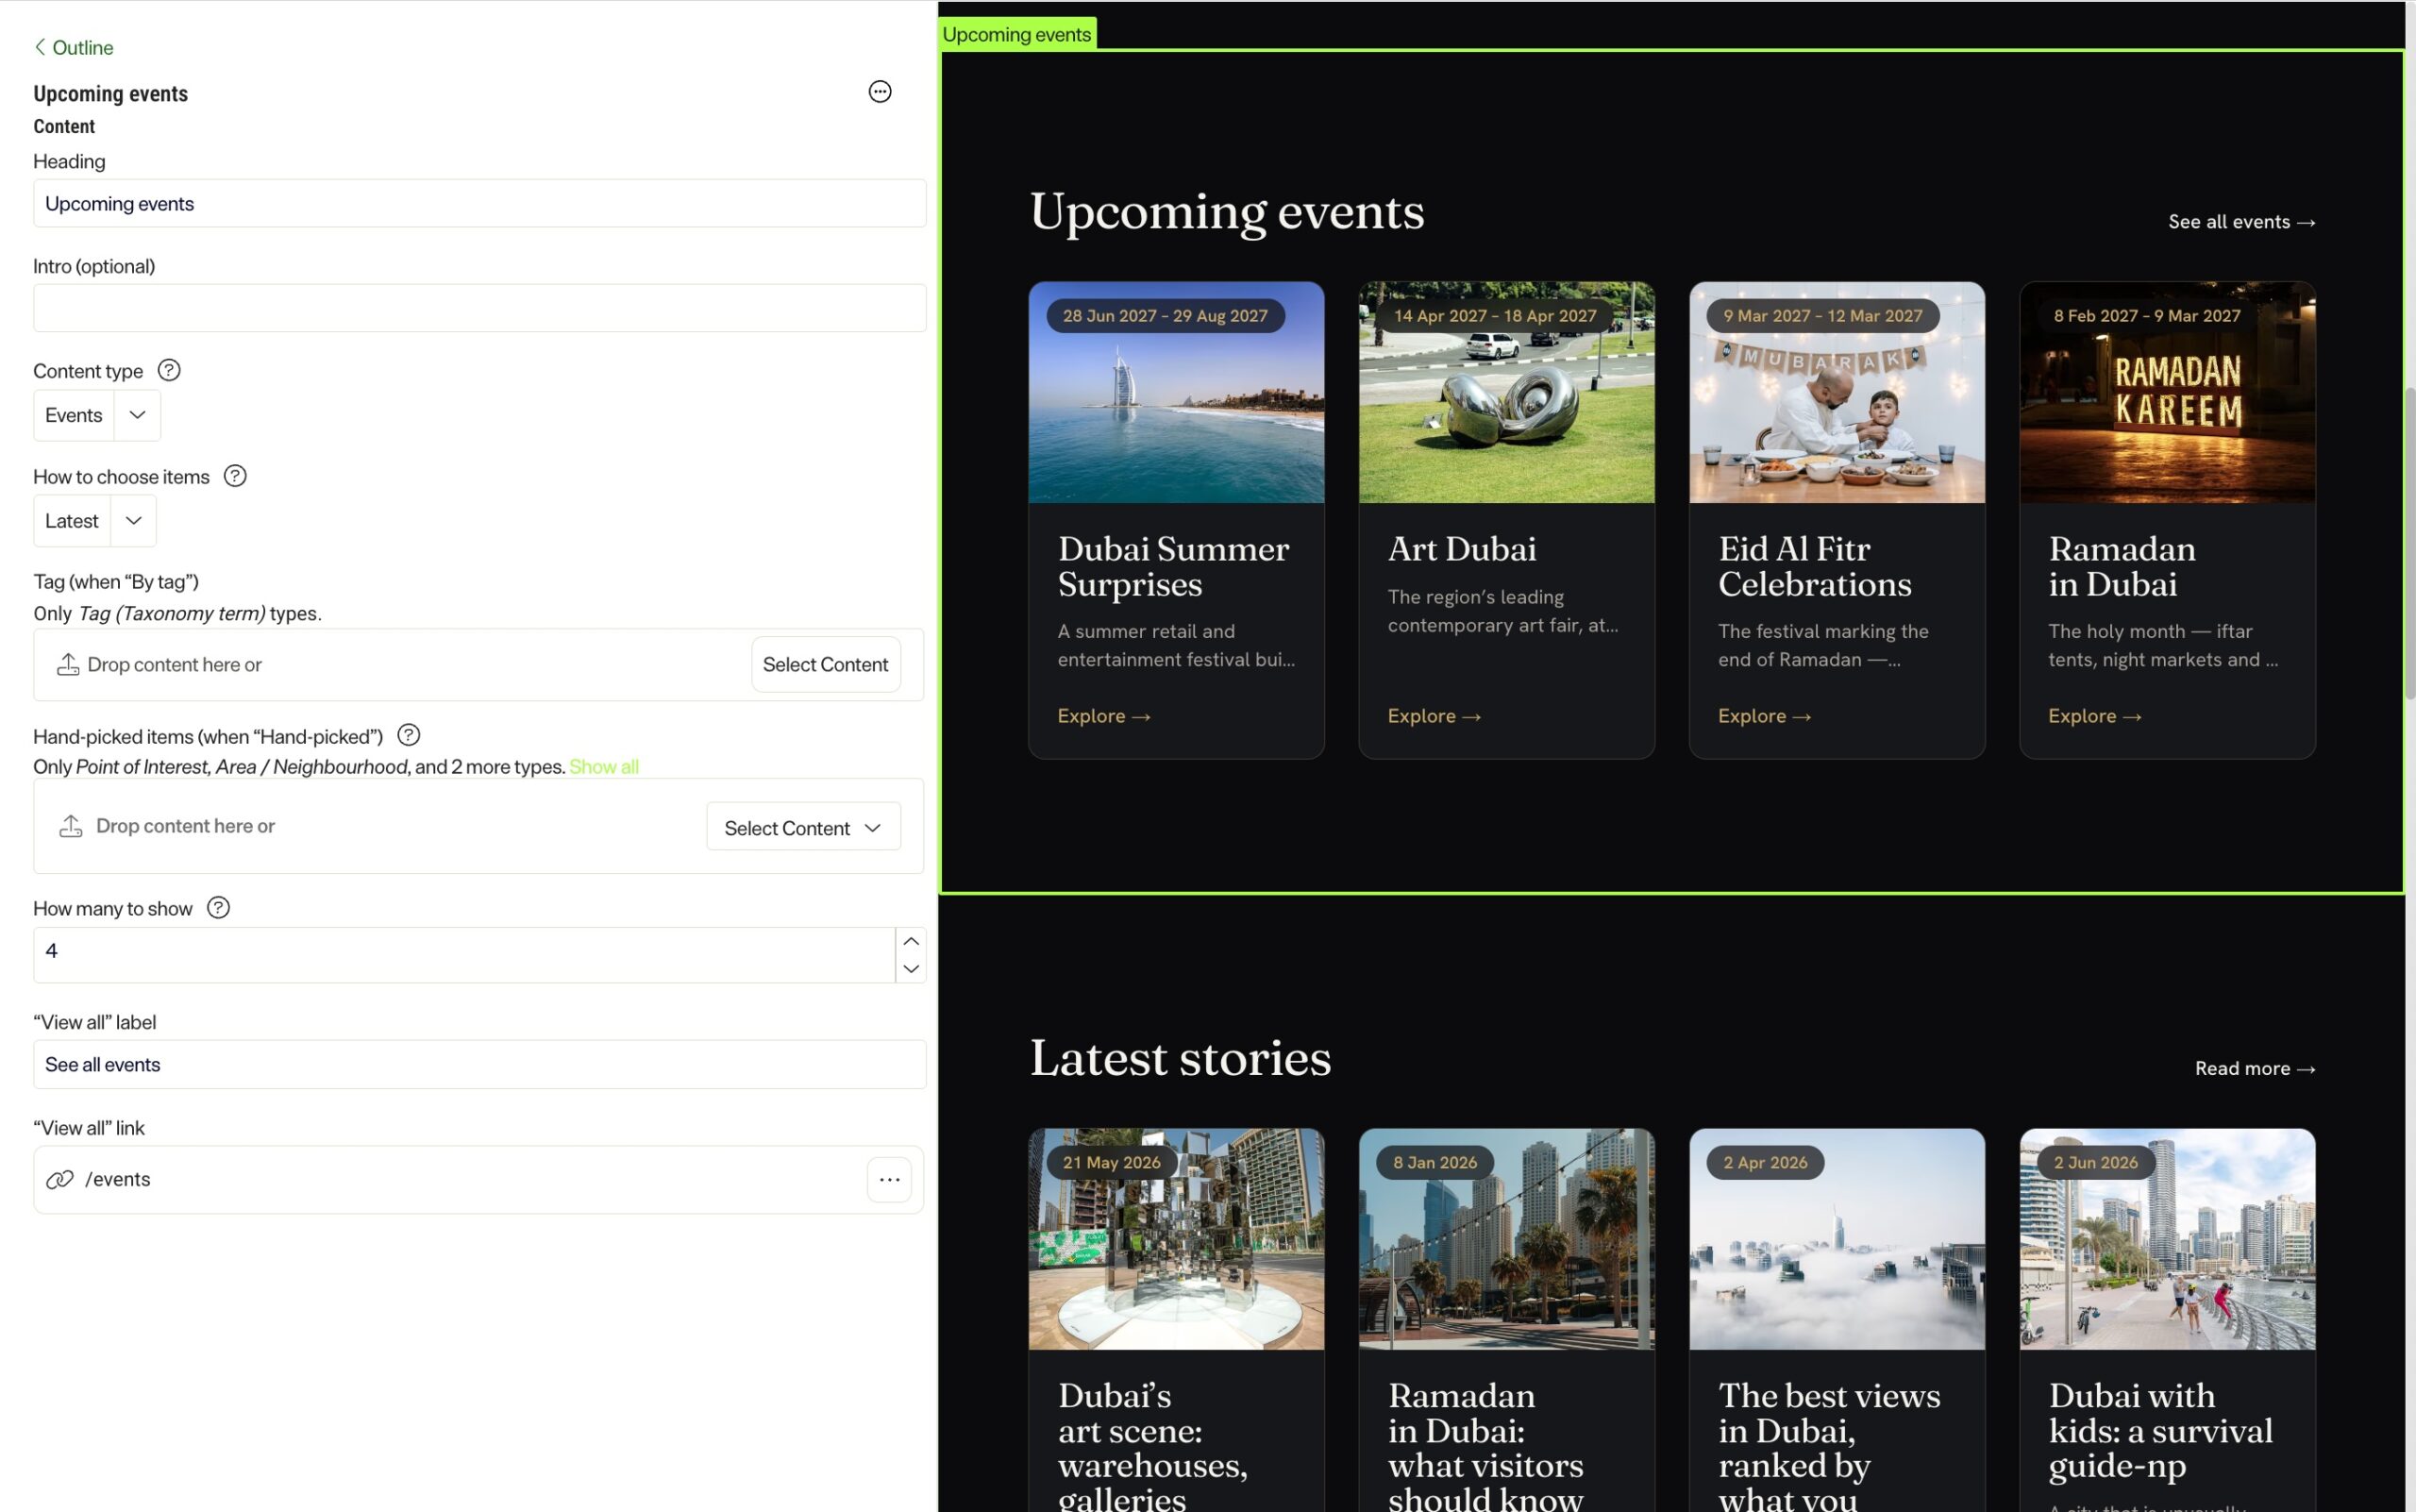Click Explore on Art Dubai card
Image resolution: width=2416 pixels, height=1512 pixels.
click(x=1434, y=716)
